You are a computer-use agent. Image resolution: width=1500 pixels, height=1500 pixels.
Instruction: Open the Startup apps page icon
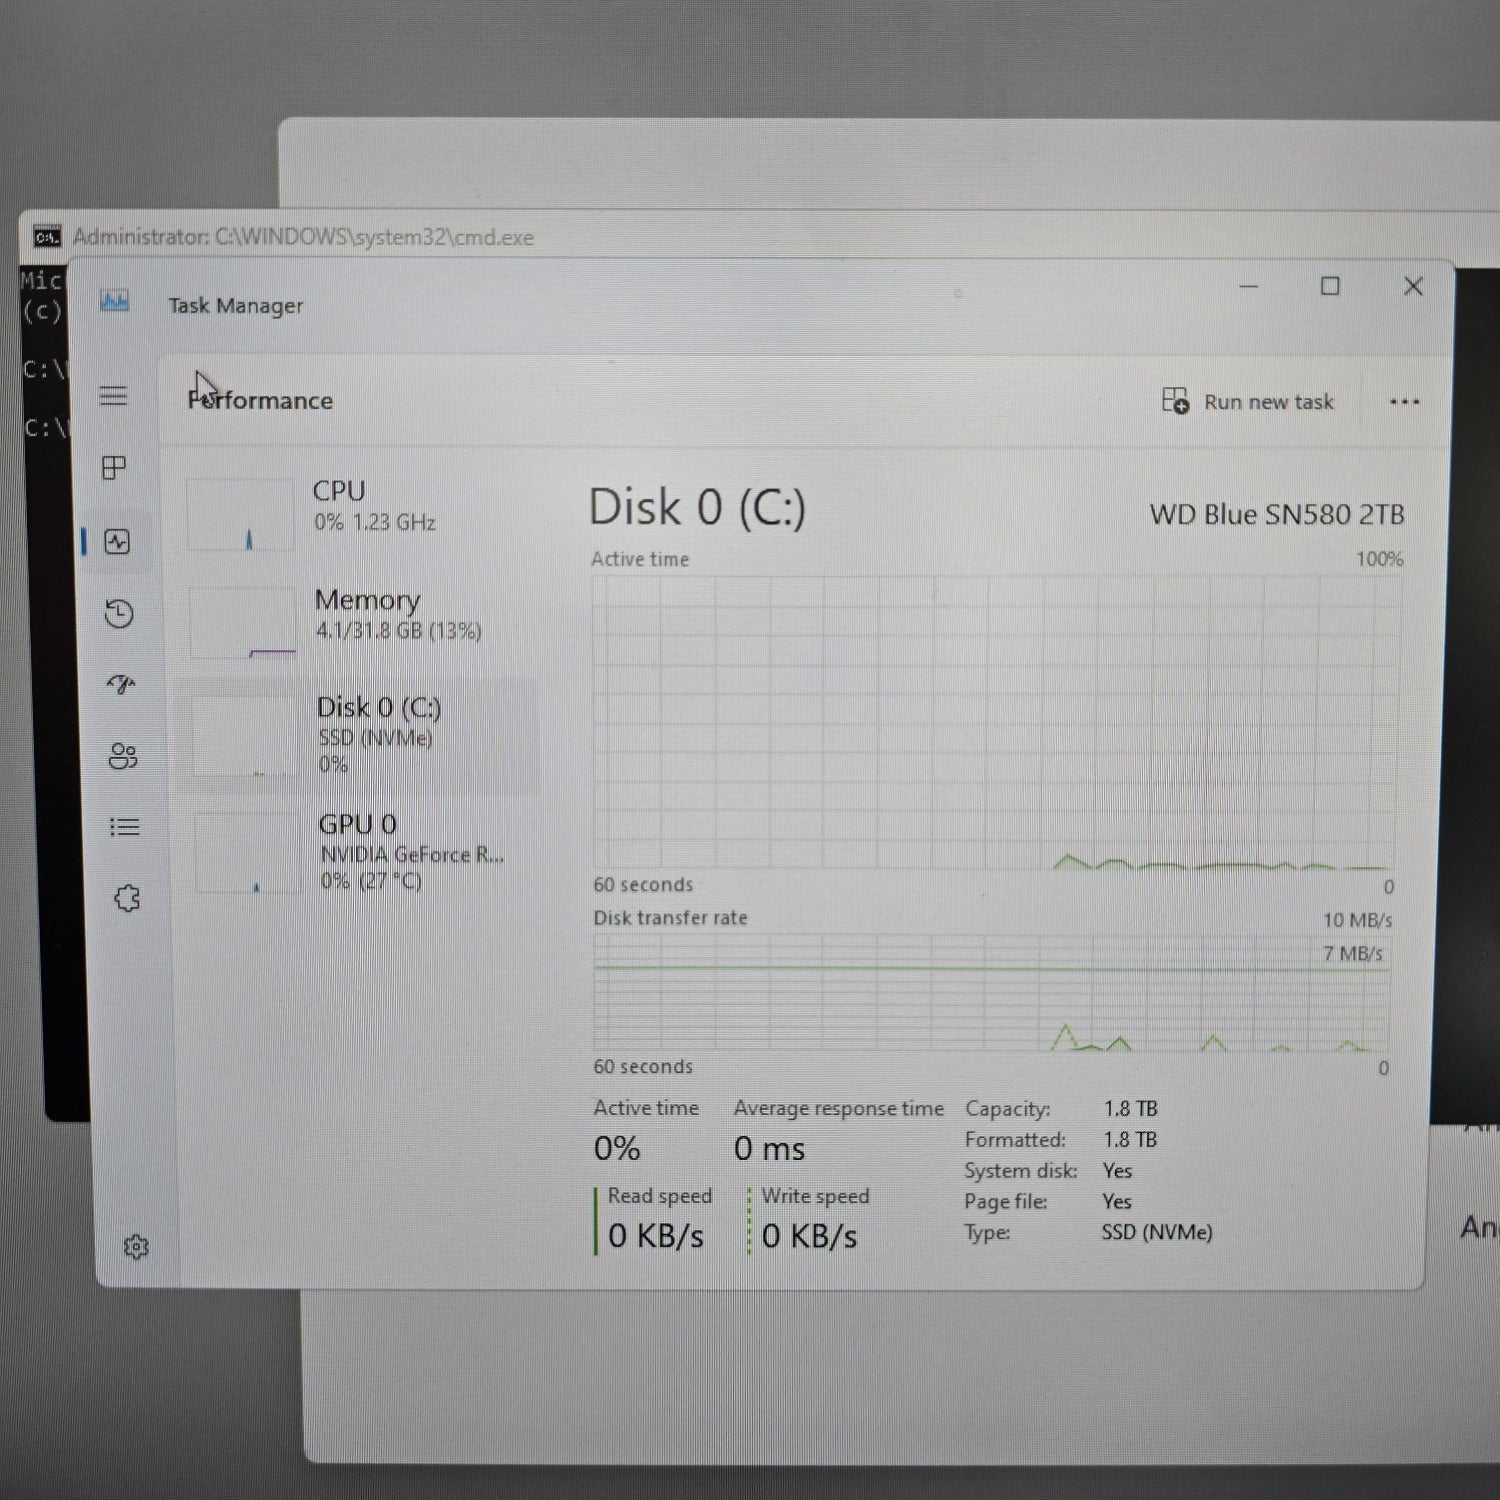(x=121, y=685)
